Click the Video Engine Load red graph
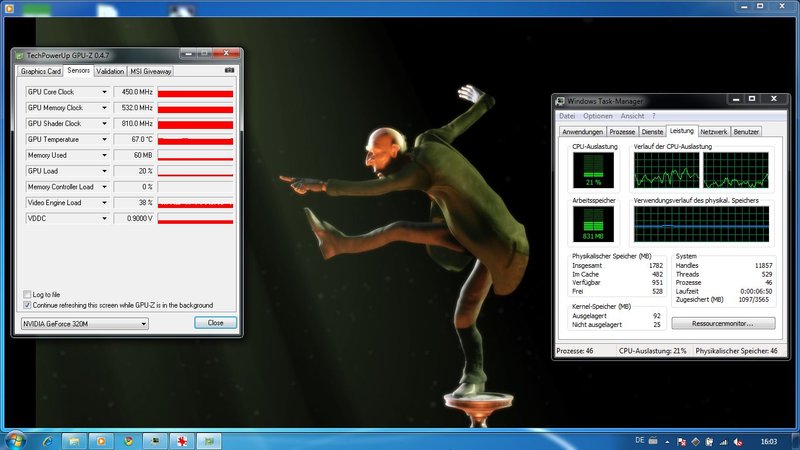 [195, 203]
